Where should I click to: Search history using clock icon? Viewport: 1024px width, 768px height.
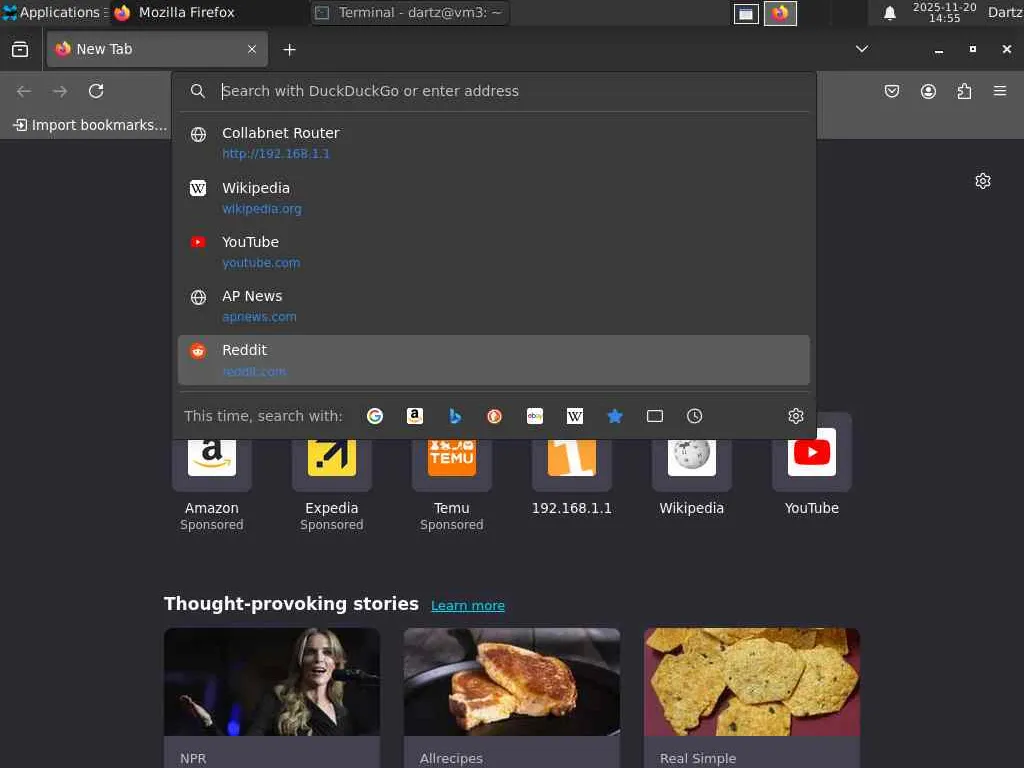pos(694,416)
